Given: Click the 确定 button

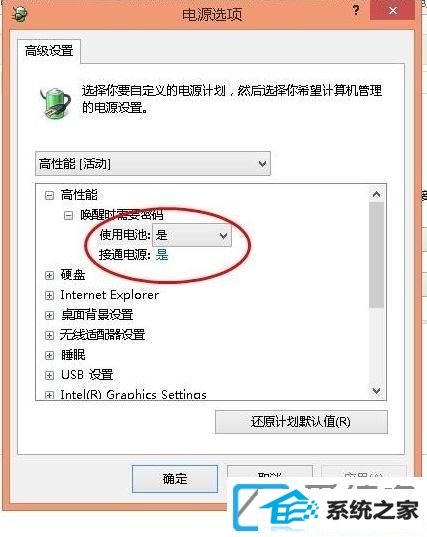Looking at the screenshot, I should click(x=175, y=478).
